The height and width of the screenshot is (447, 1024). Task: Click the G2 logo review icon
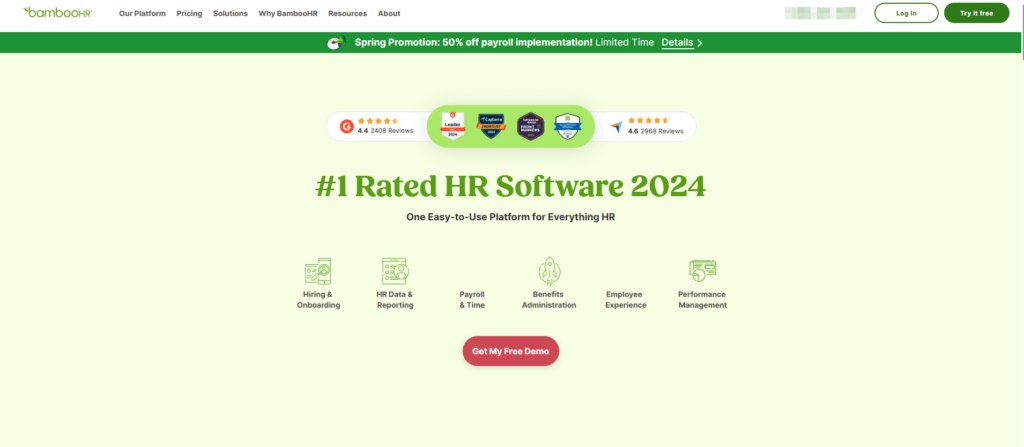(x=346, y=127)
